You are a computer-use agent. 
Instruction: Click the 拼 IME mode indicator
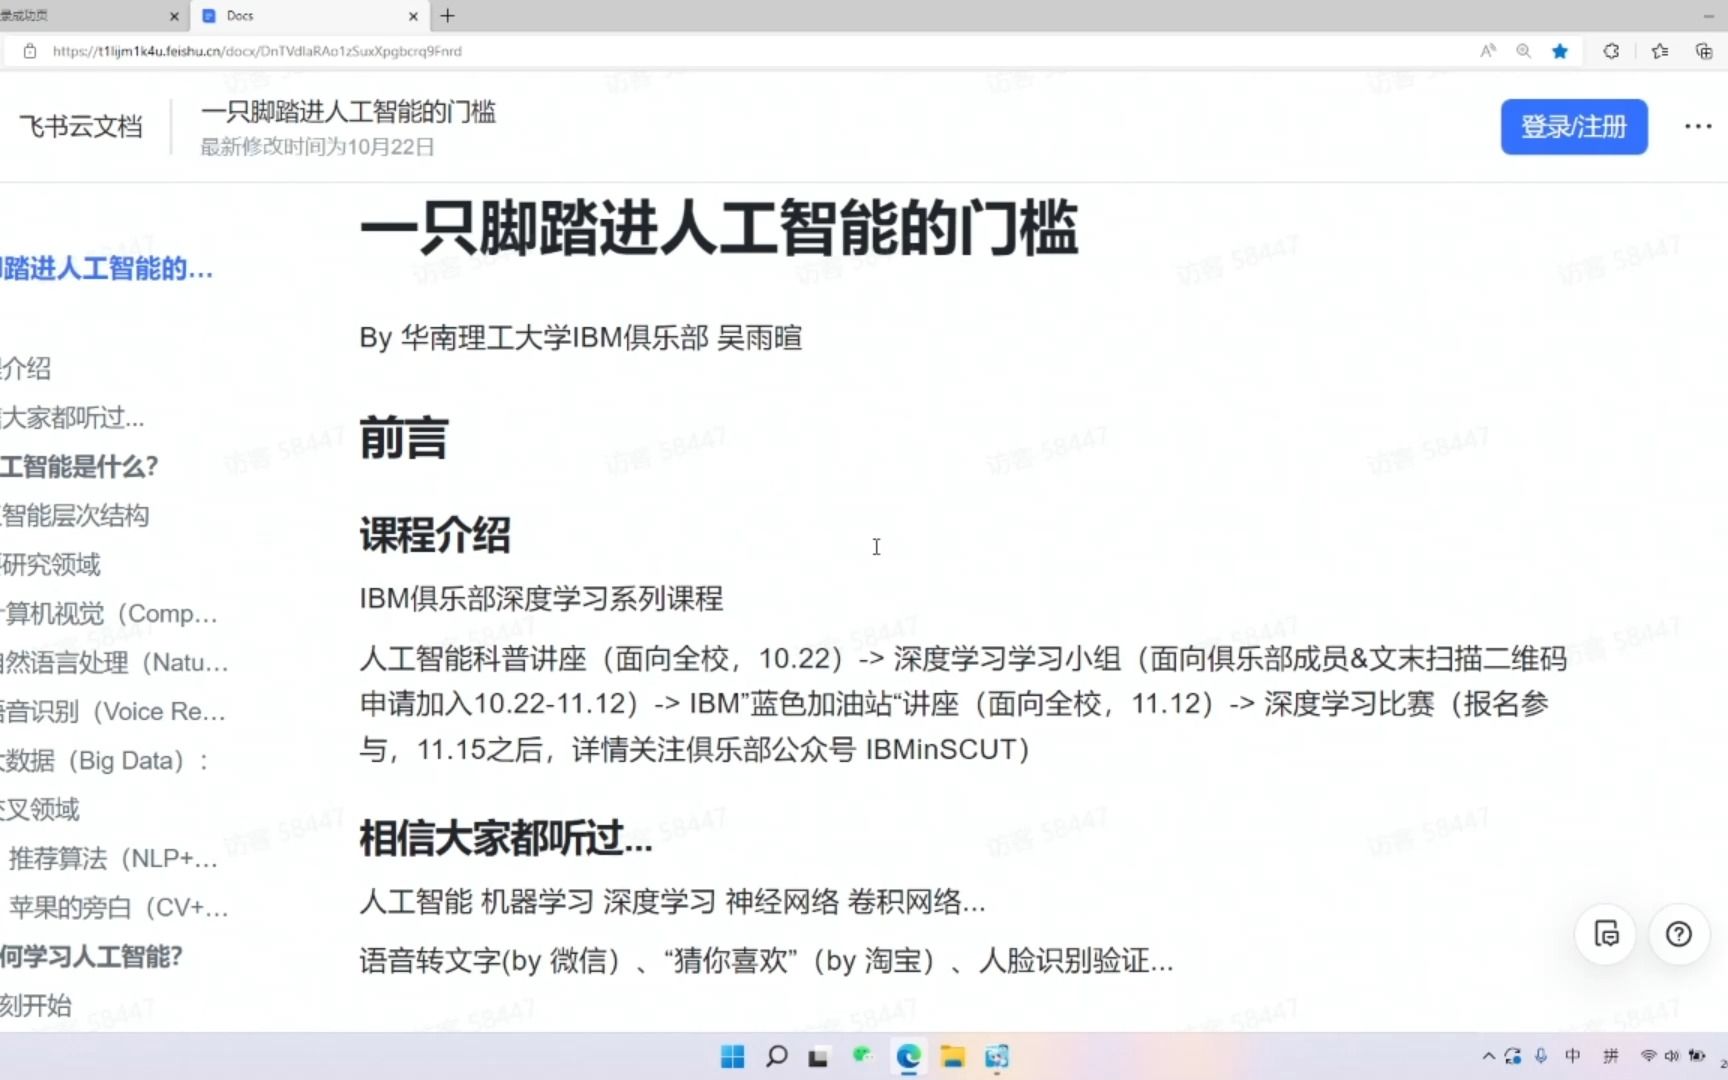(x=1611, y=1056)
